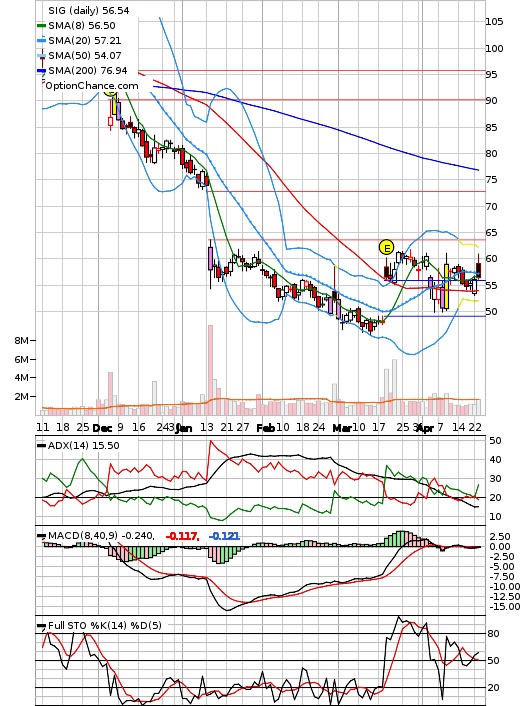
Task: Click the Full STO legend marker
Action: tap(41, 625)
